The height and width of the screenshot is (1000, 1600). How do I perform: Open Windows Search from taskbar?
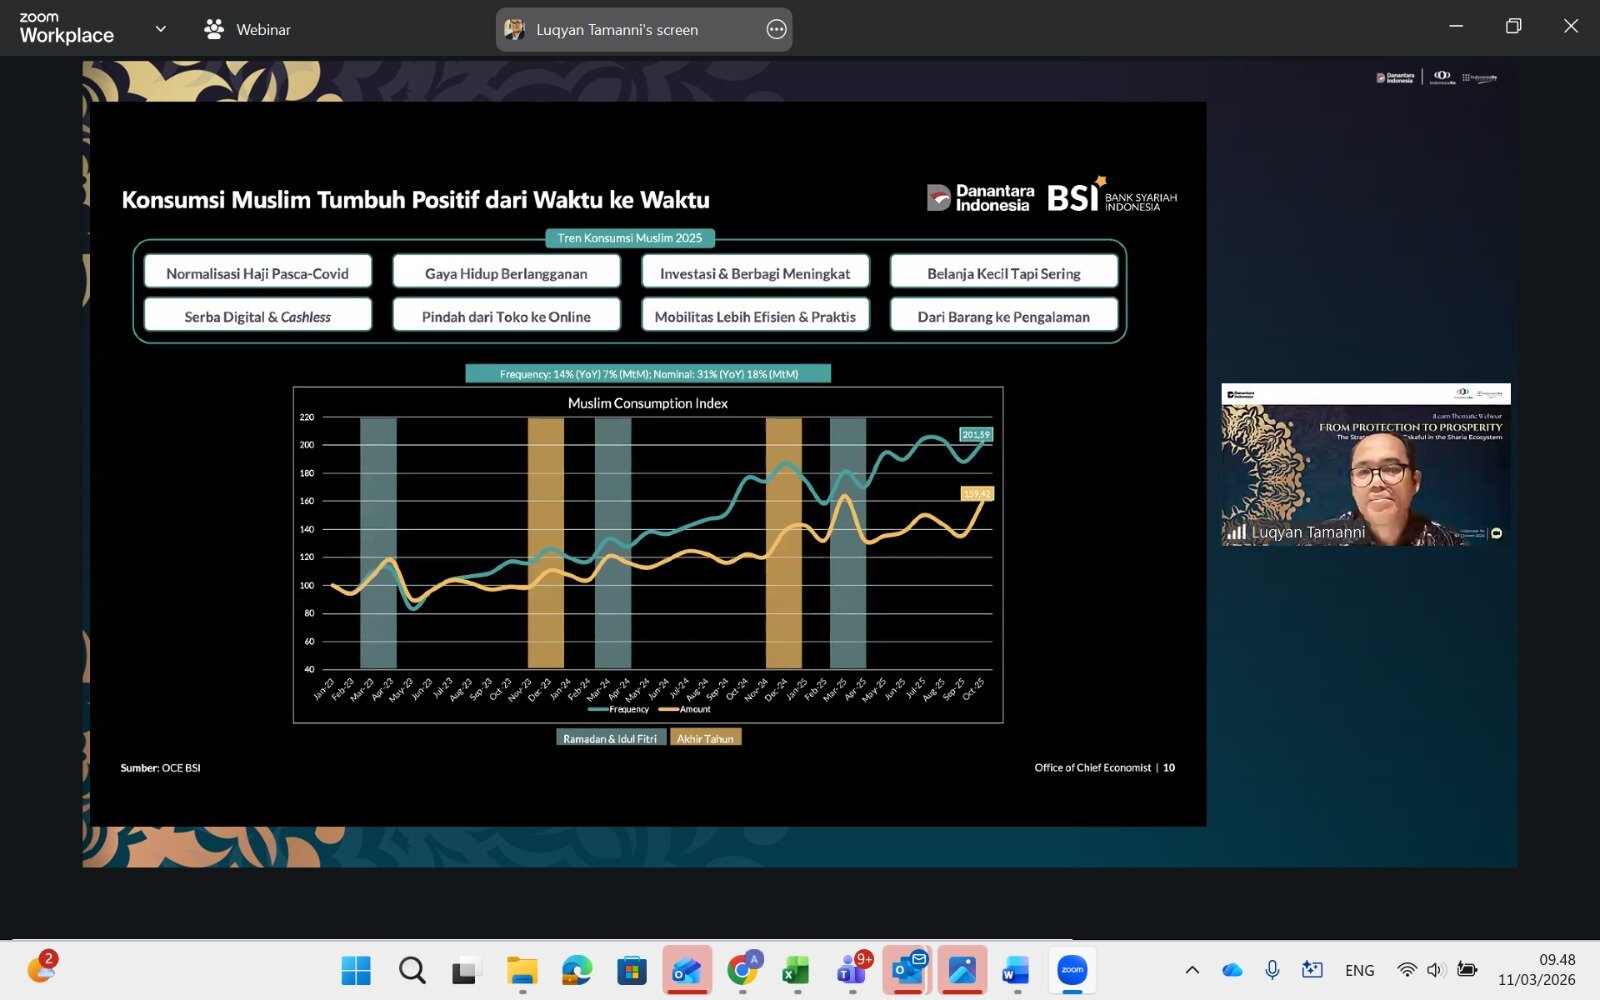pos(412,970)
